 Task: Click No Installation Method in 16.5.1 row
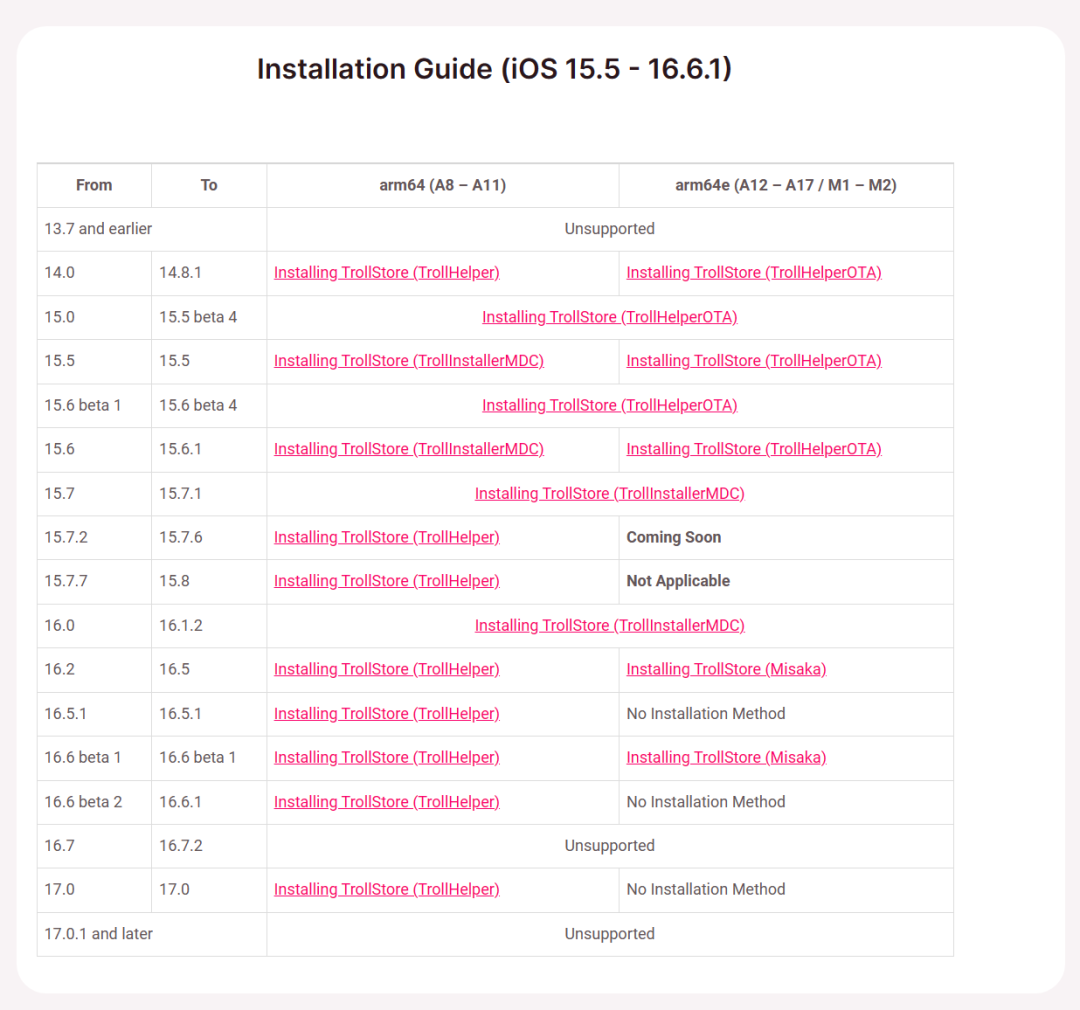786,714
